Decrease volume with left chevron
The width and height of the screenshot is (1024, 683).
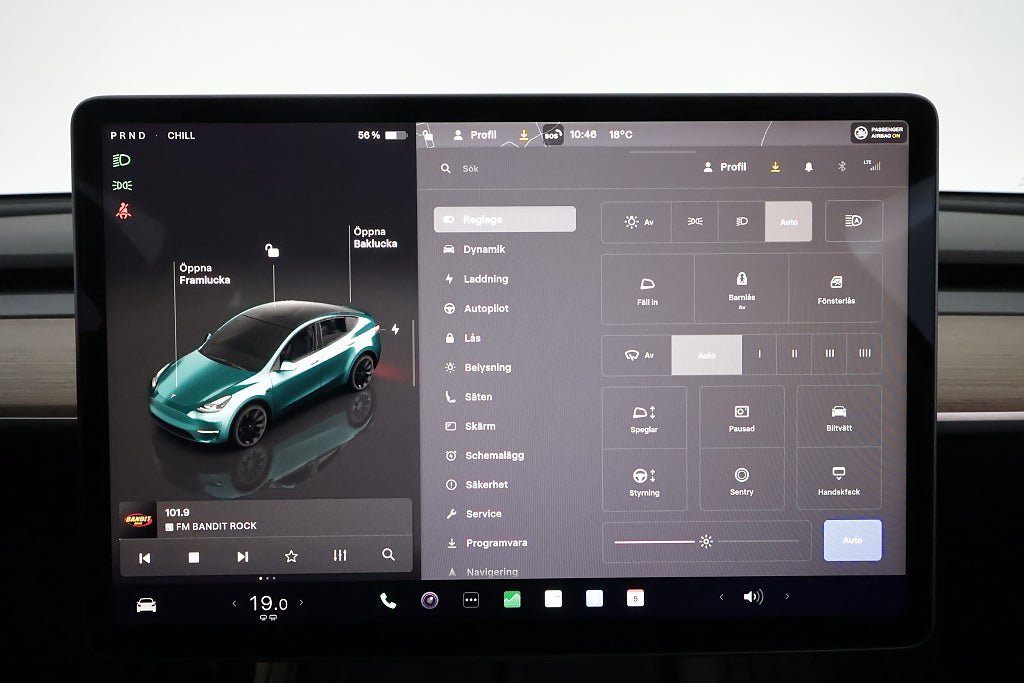(721, 597)
